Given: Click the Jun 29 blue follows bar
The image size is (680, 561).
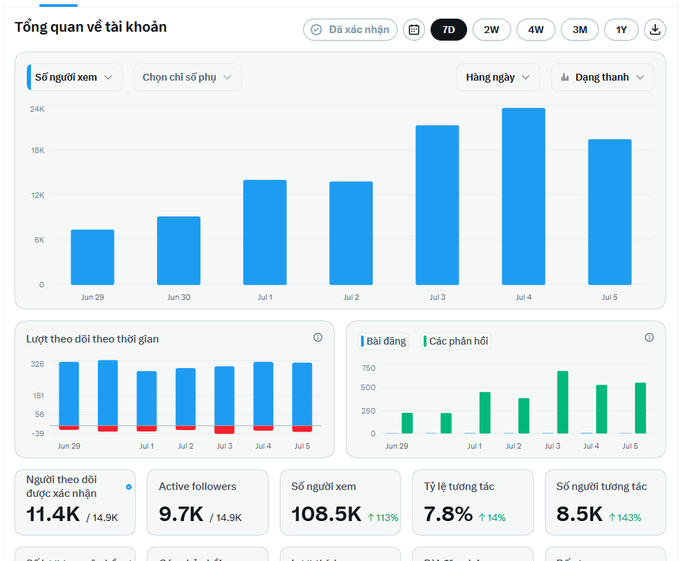Looking at the screenshot, I should pyautogui.click(x=69, y=394).
